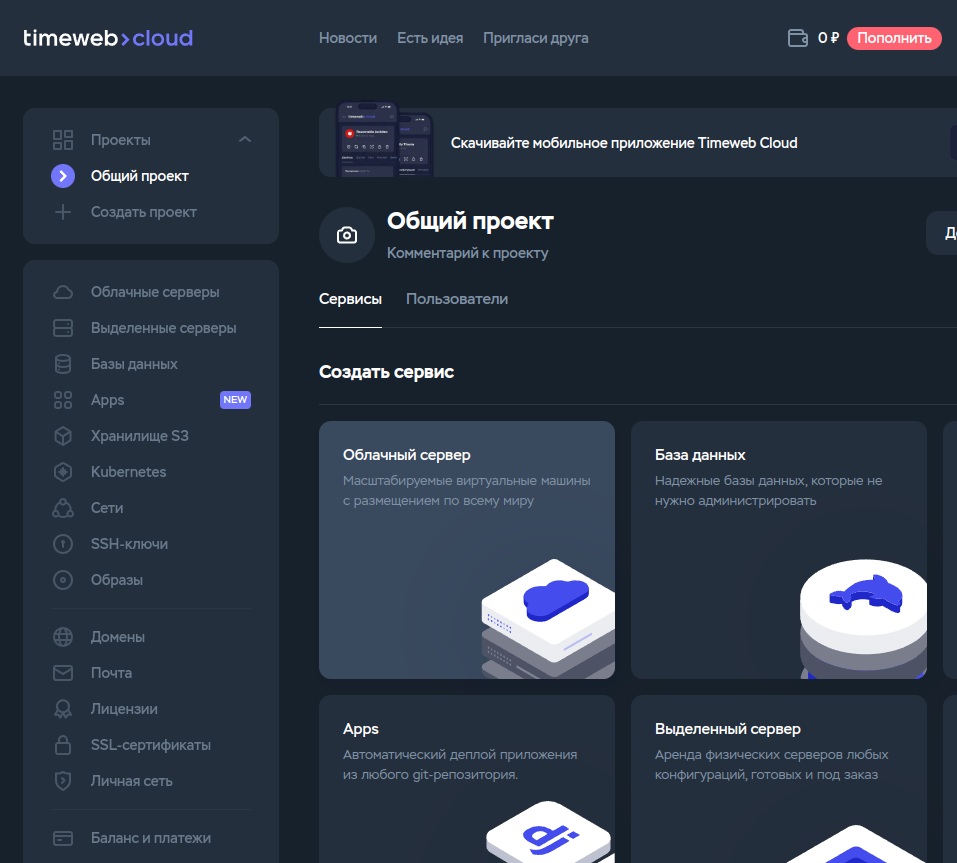
Task: Click the Проекты grid icon
Action: pos(63,140)
